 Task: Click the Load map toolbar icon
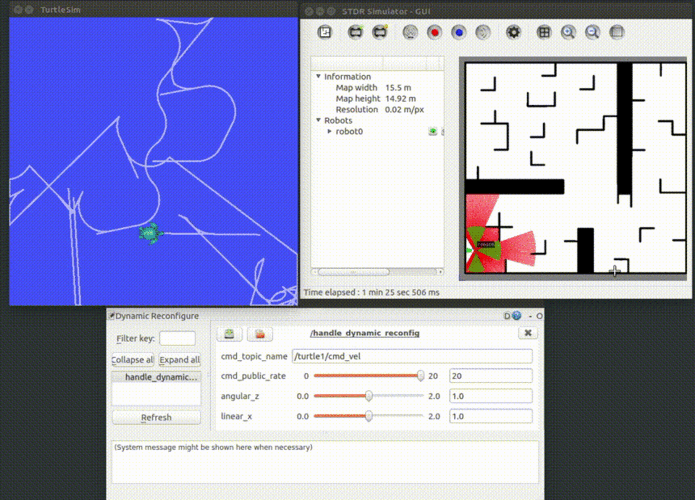click(x=325, y=32)
